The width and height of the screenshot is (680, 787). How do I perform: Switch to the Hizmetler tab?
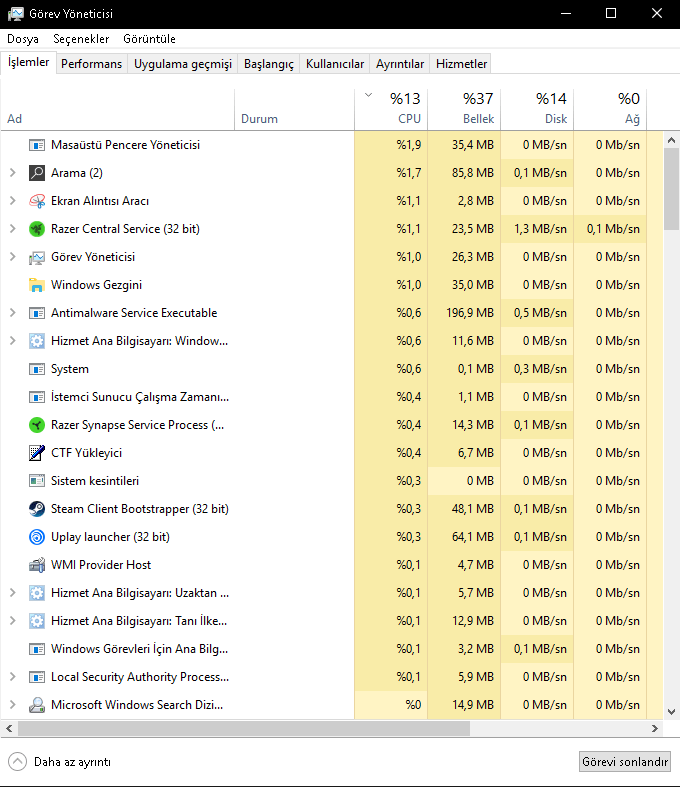point(461,64)
